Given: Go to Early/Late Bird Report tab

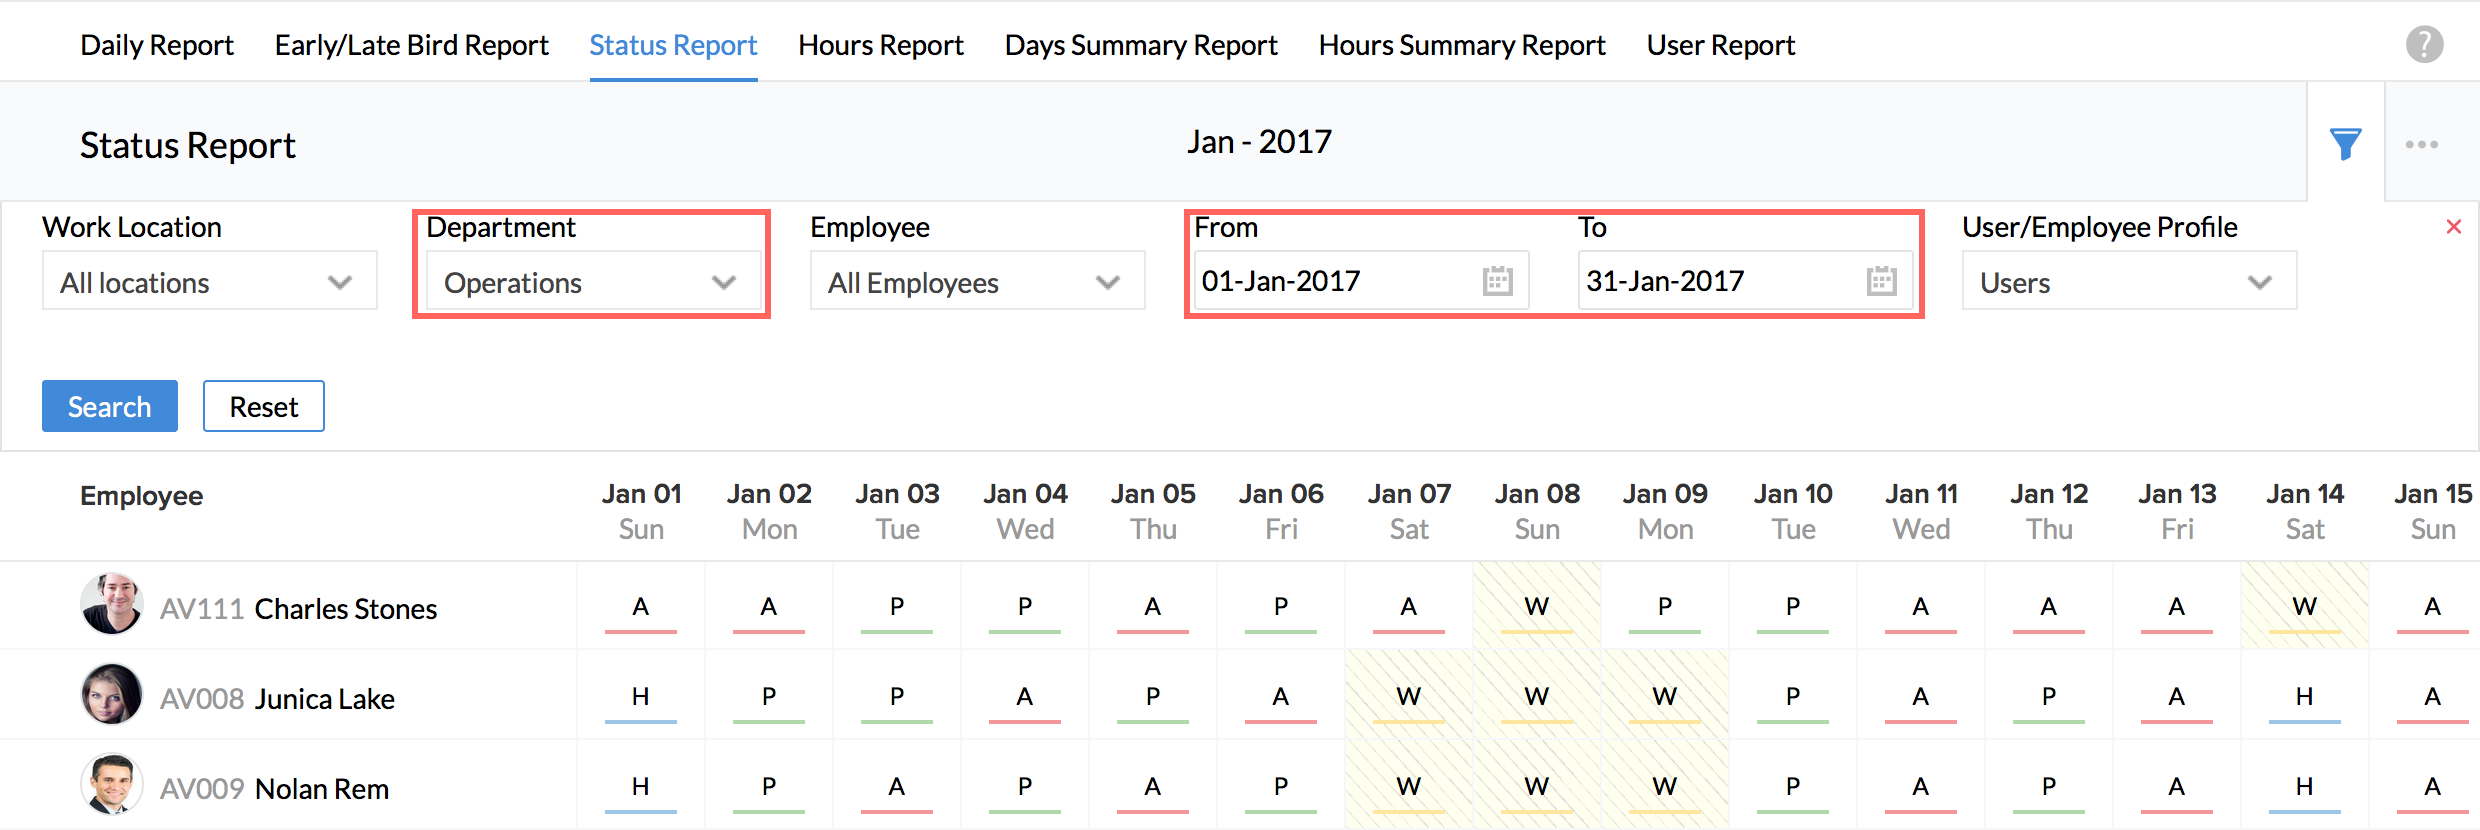Looking at the screenshot, I should click(x=411, y=45).
